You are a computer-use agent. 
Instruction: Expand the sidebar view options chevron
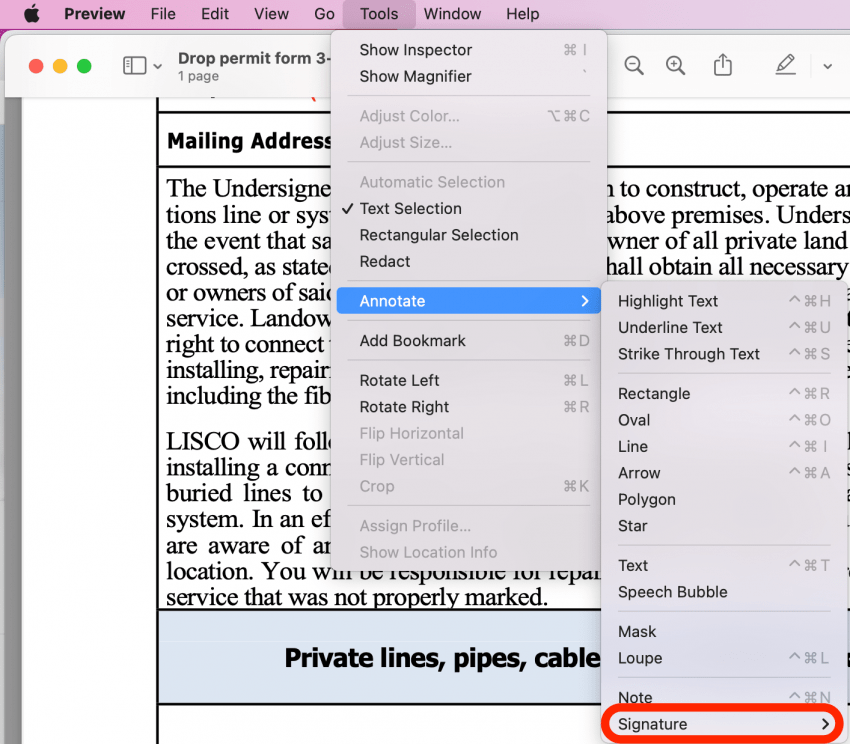(158, 67)
